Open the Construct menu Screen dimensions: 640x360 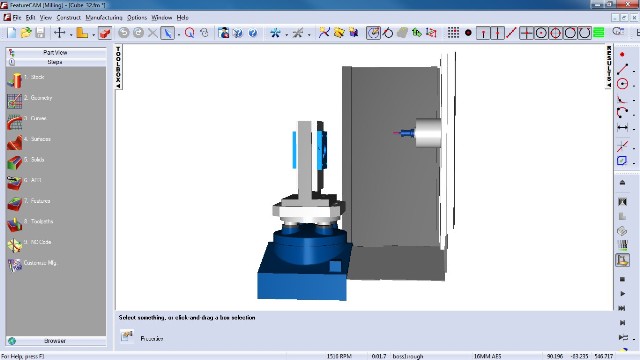pos(69,18)
